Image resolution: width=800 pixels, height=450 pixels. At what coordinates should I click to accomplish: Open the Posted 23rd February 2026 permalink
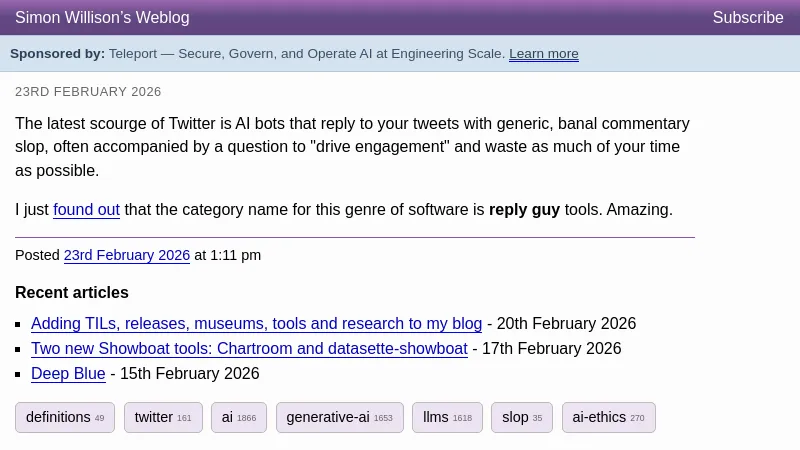[127, 255]
